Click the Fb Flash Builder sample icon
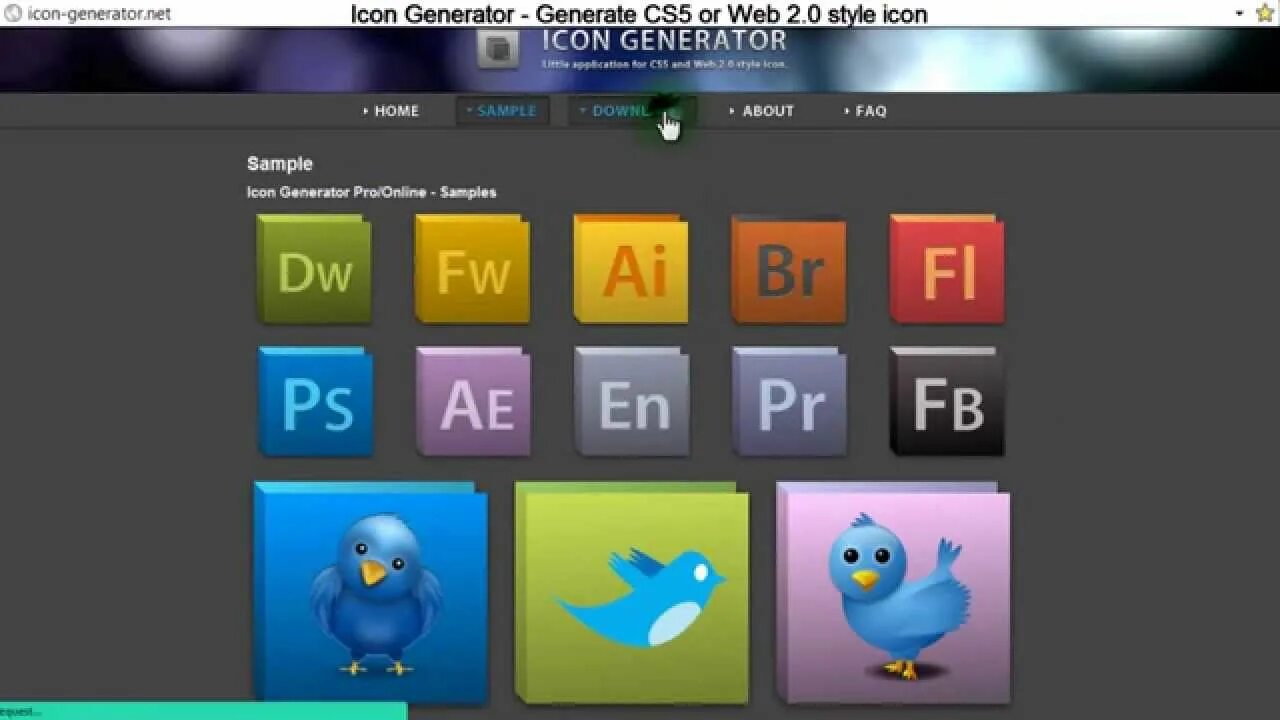Viewport: 1280px width, 720px height. 947,401
